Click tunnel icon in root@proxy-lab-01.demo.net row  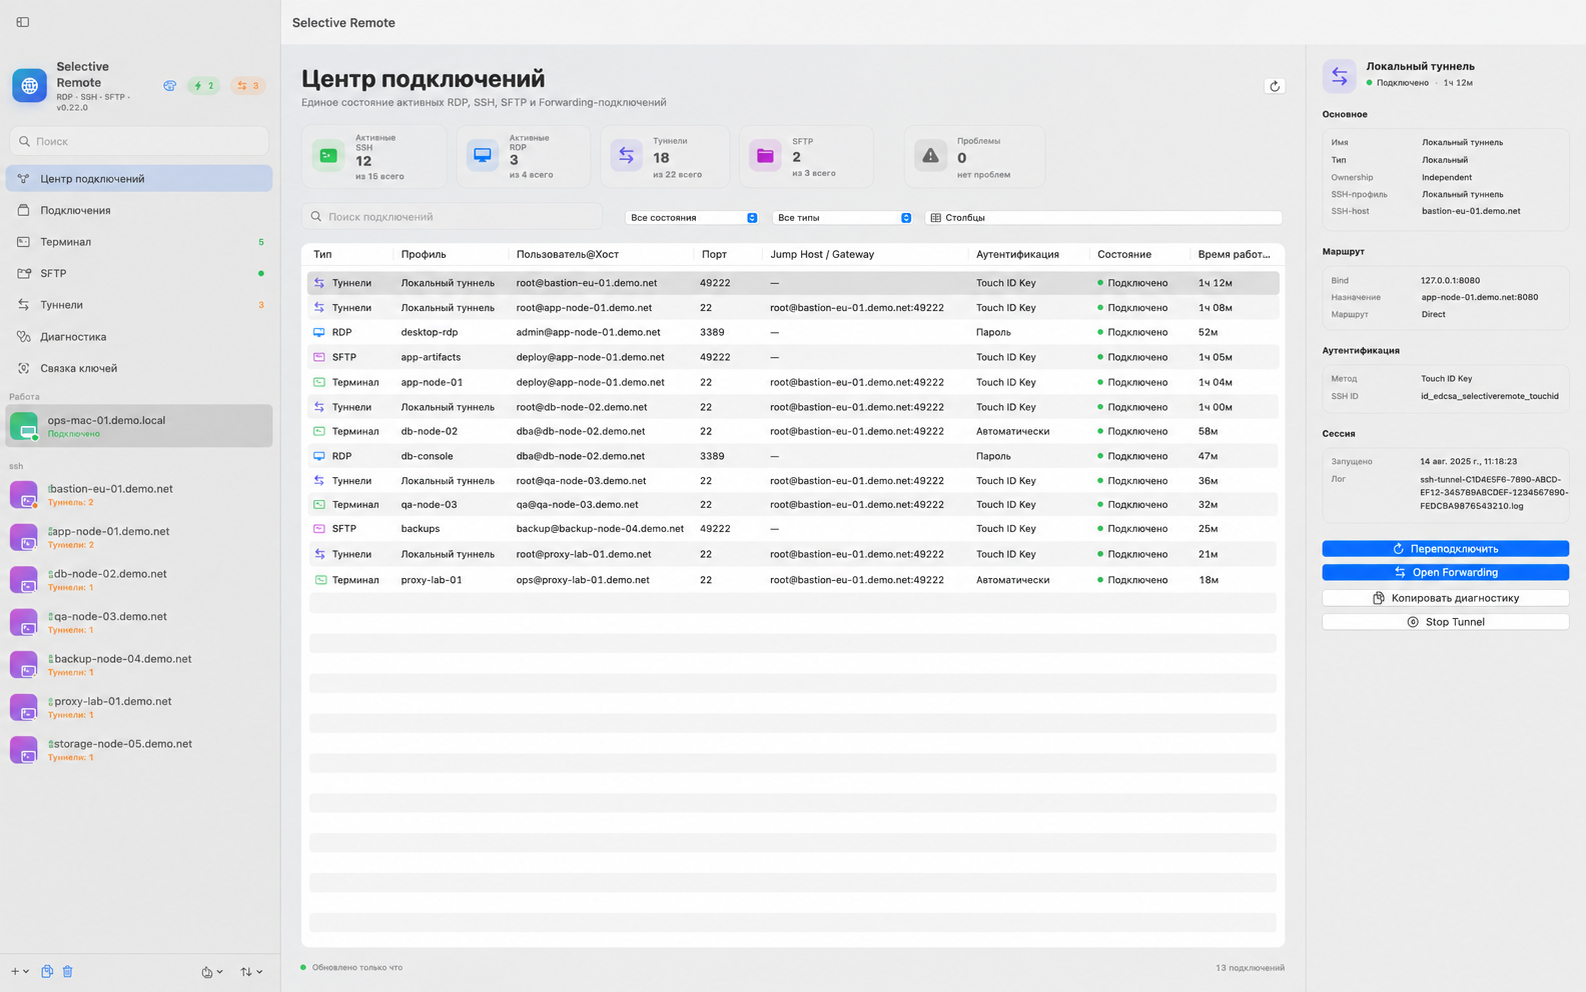pos(319,554)
